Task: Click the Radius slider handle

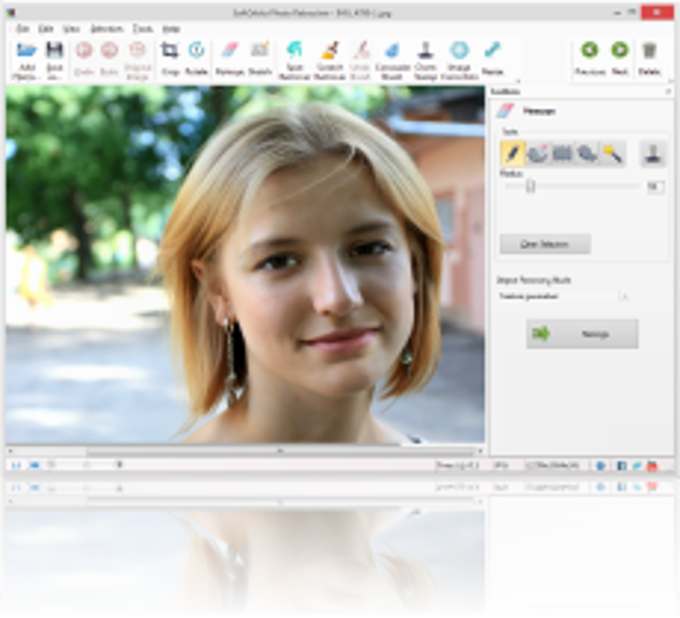Action: point(530,186)
